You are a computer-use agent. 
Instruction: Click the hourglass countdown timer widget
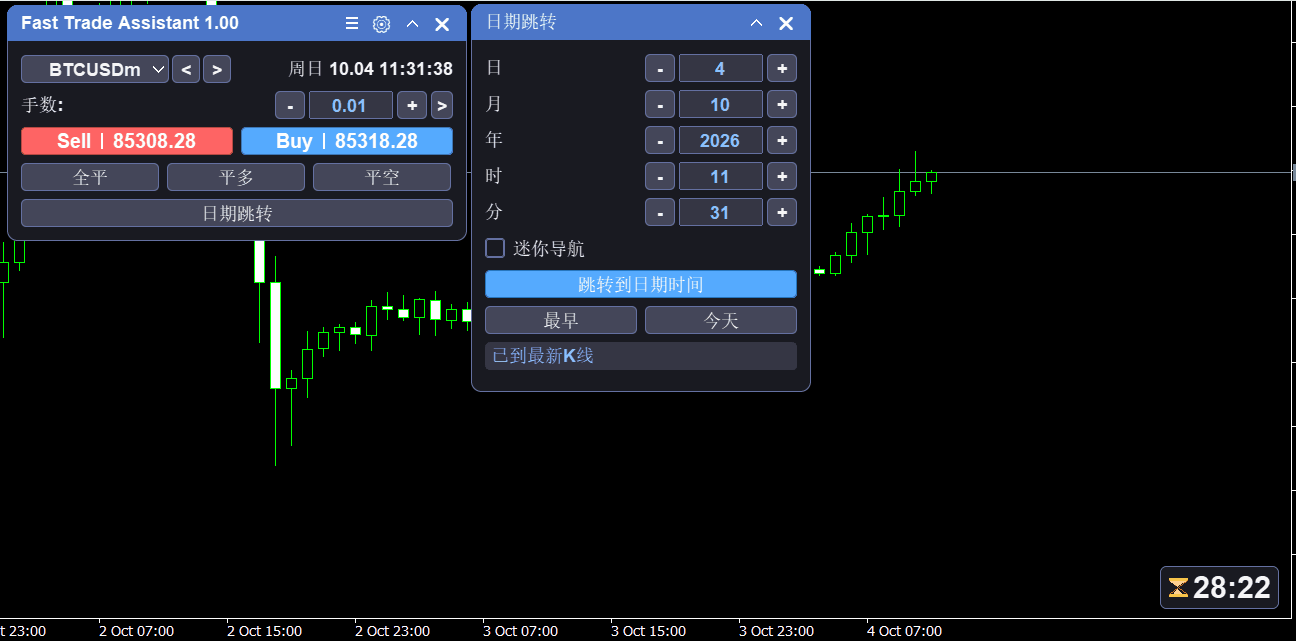pos(1219,587)
